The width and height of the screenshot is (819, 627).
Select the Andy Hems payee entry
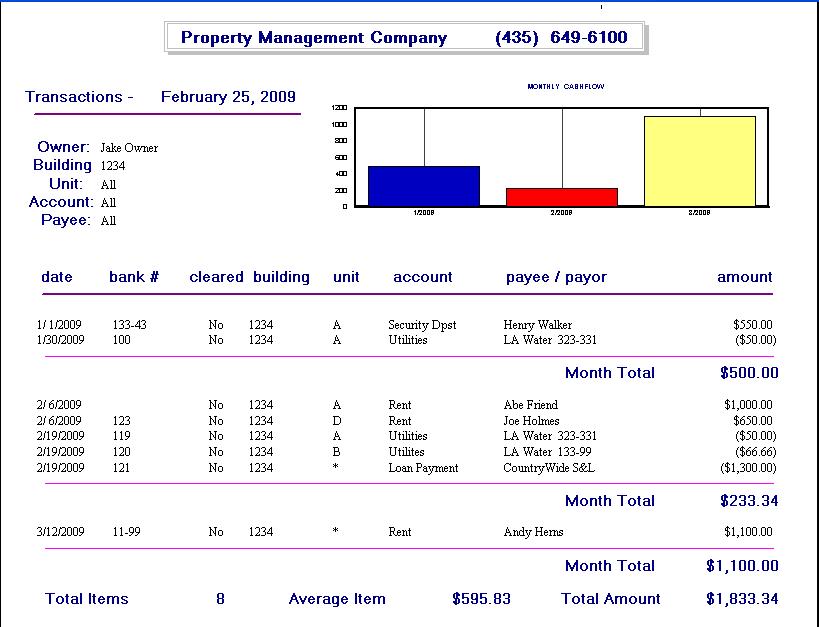tap(533, 532)
